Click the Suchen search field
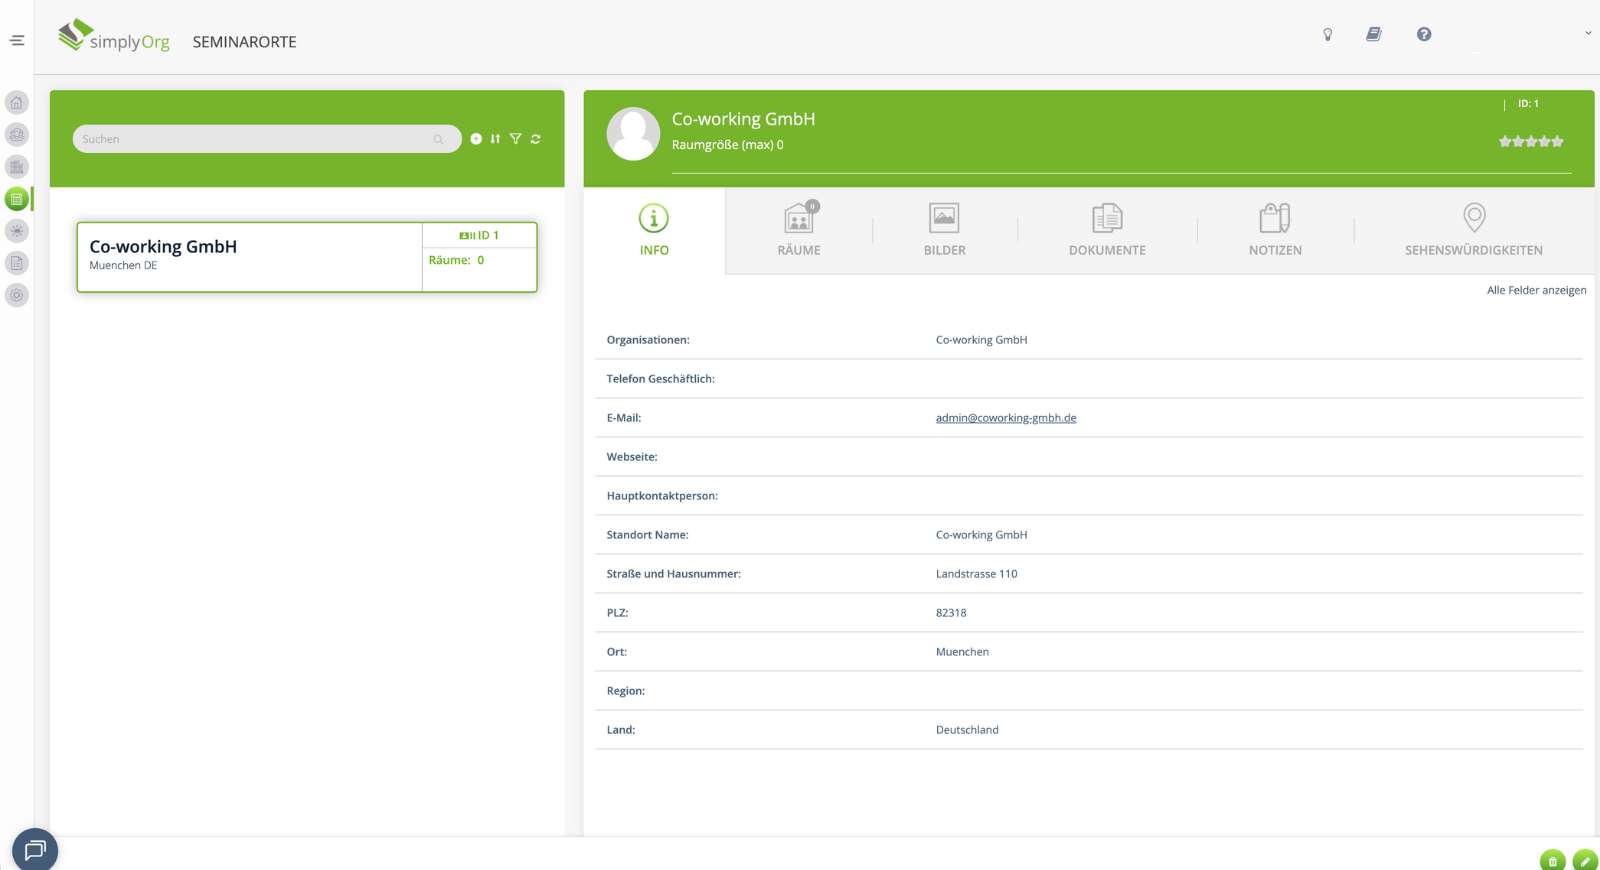The width and height of the screenshot is (1600, 870). 255,139
